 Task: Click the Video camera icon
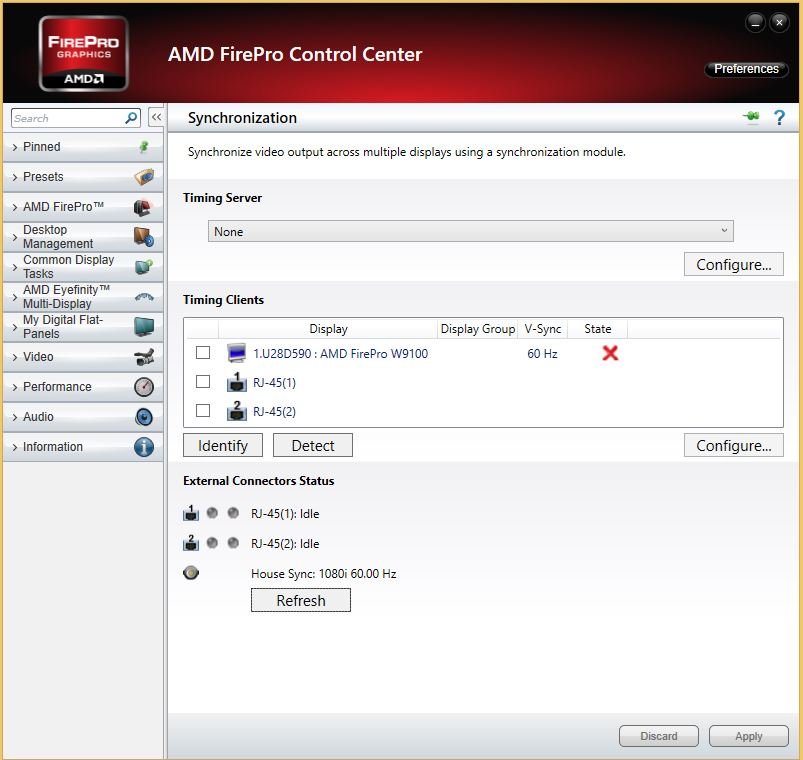(x=144, y=357)
